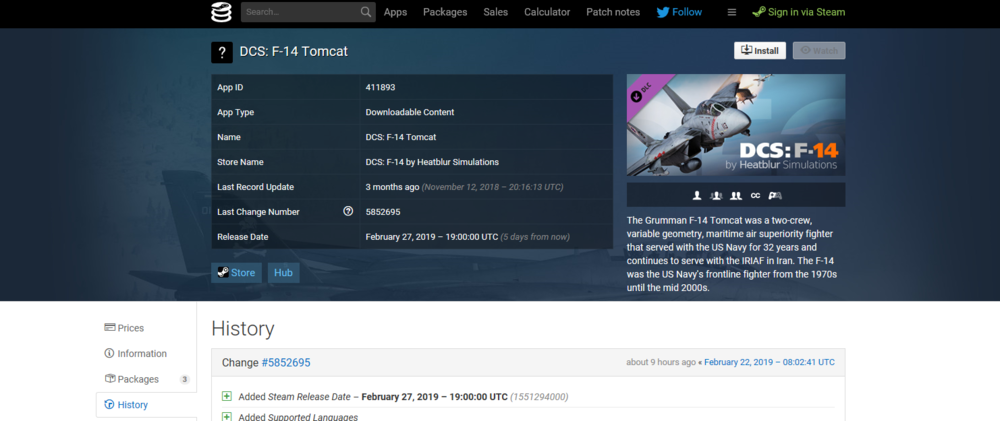Click the green plus next to Supported Languages
This screenshot has height=421, width=1000.
pos(226,417)
